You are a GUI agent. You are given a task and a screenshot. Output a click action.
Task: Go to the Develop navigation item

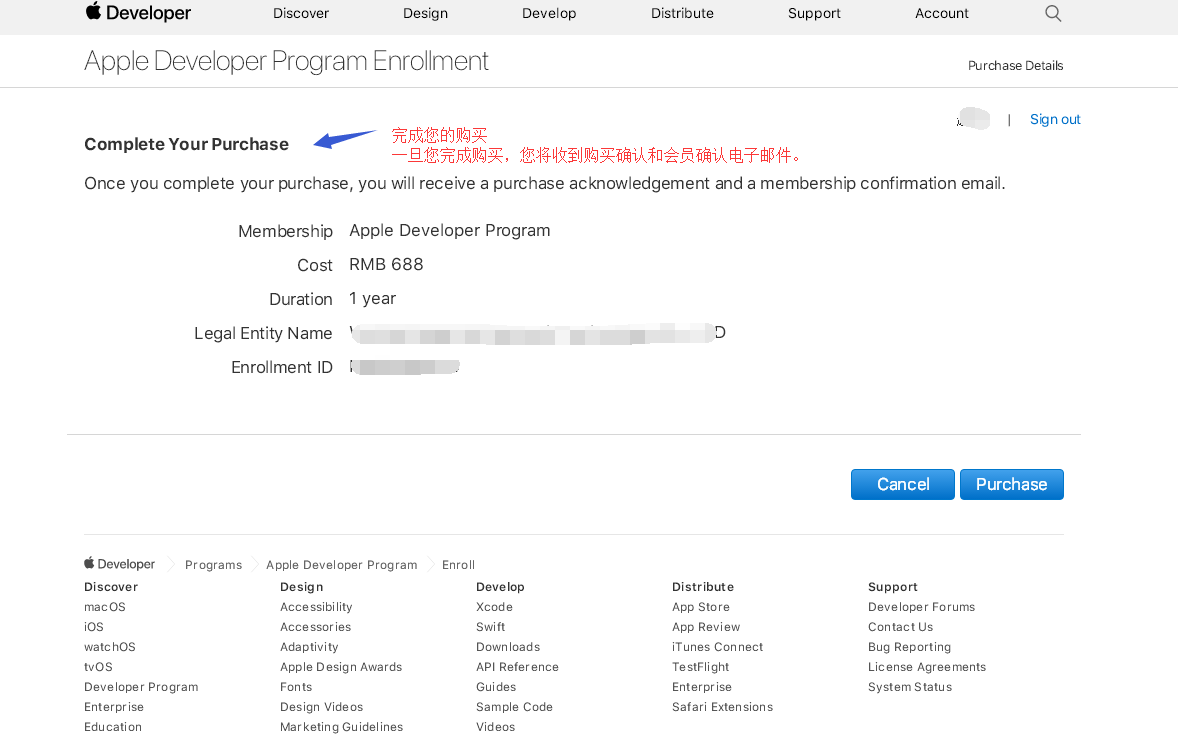[x=549, y=13]
